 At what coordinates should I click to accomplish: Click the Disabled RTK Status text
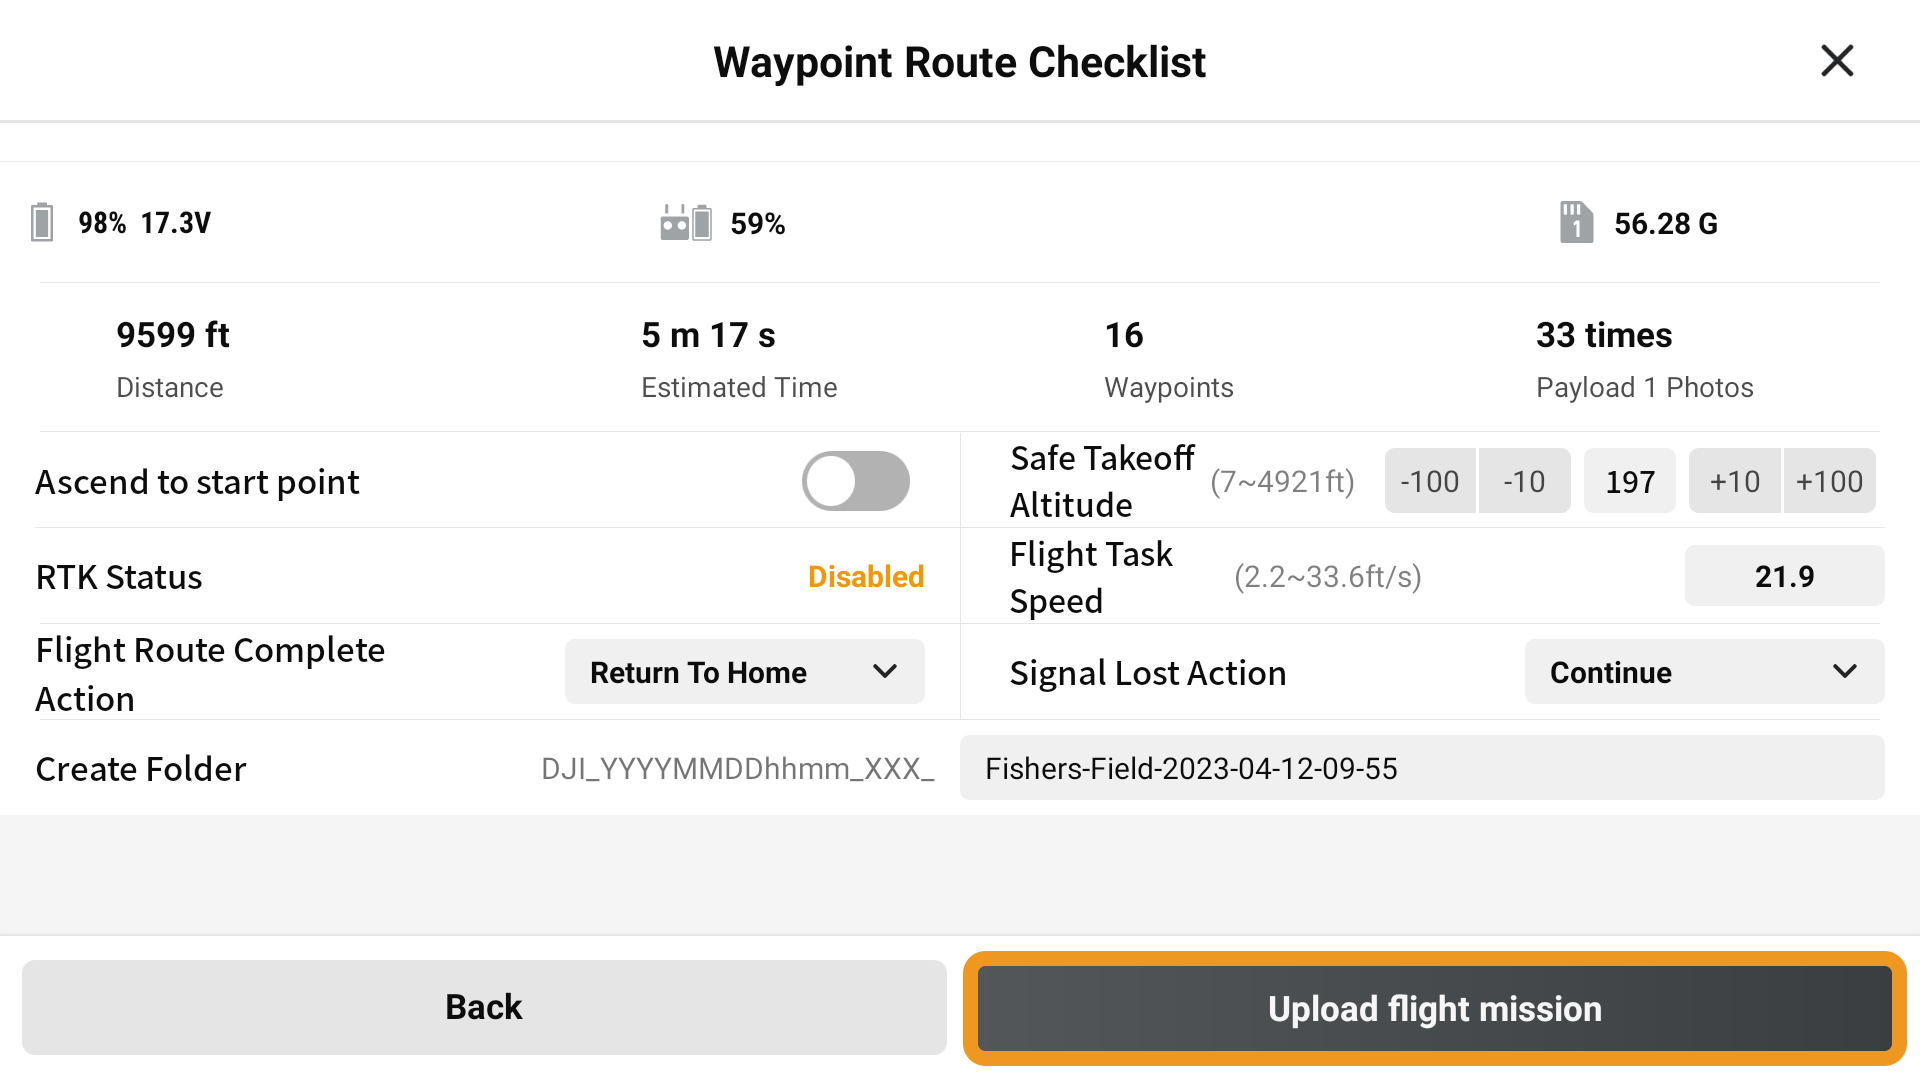click(x=865, y=577)
